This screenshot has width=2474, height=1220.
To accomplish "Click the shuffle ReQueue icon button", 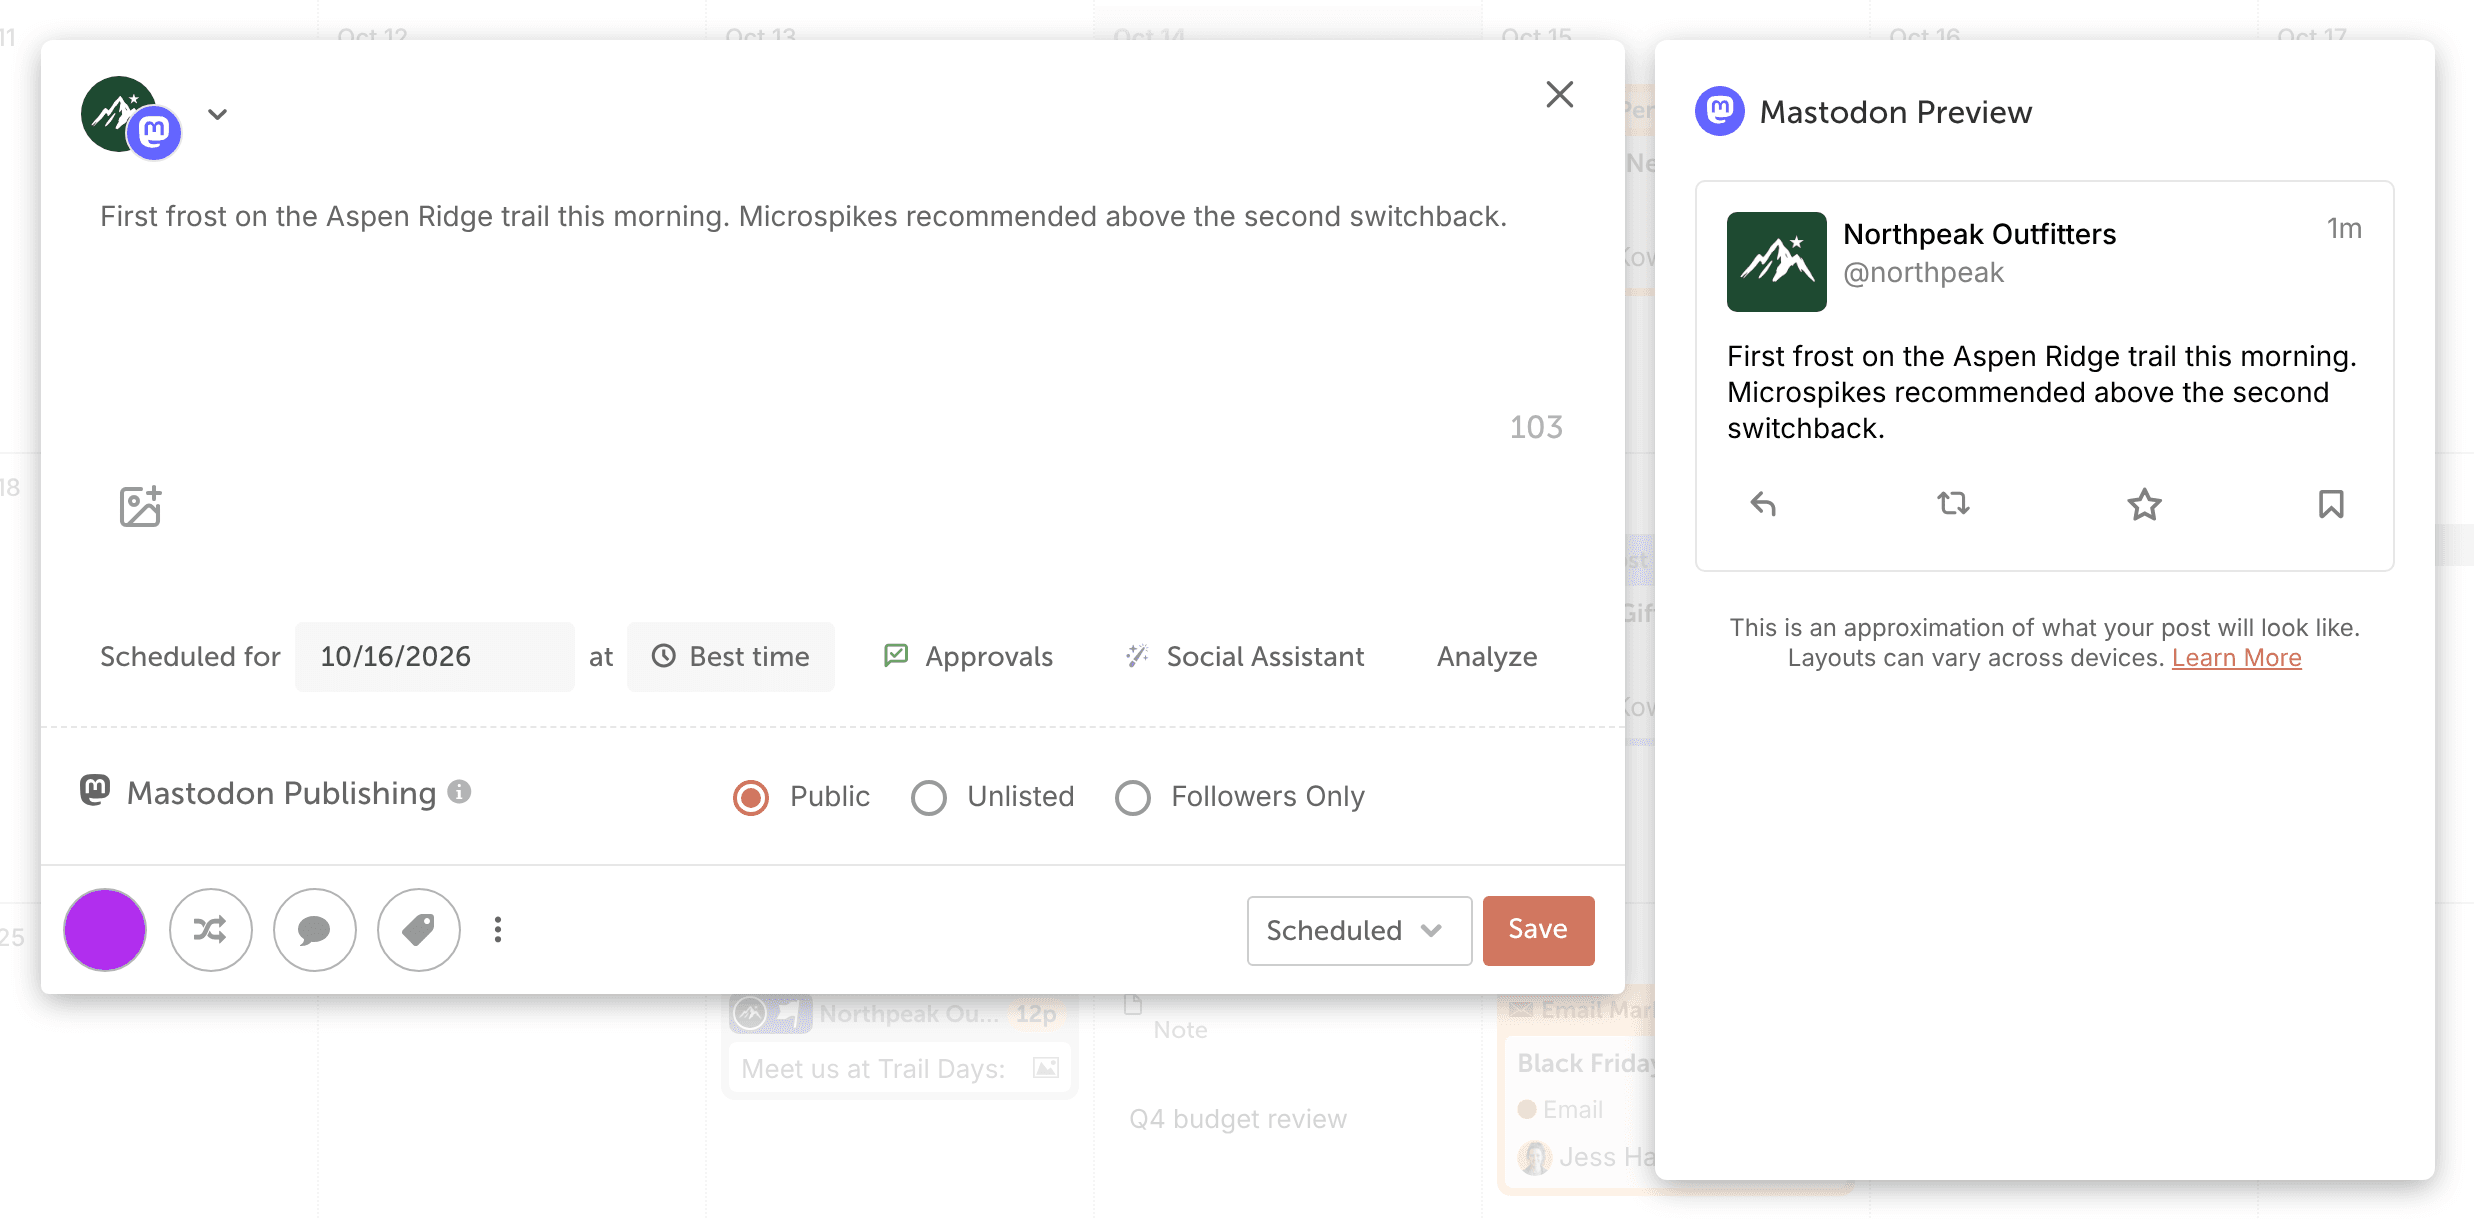I will [x=210, y=930].
